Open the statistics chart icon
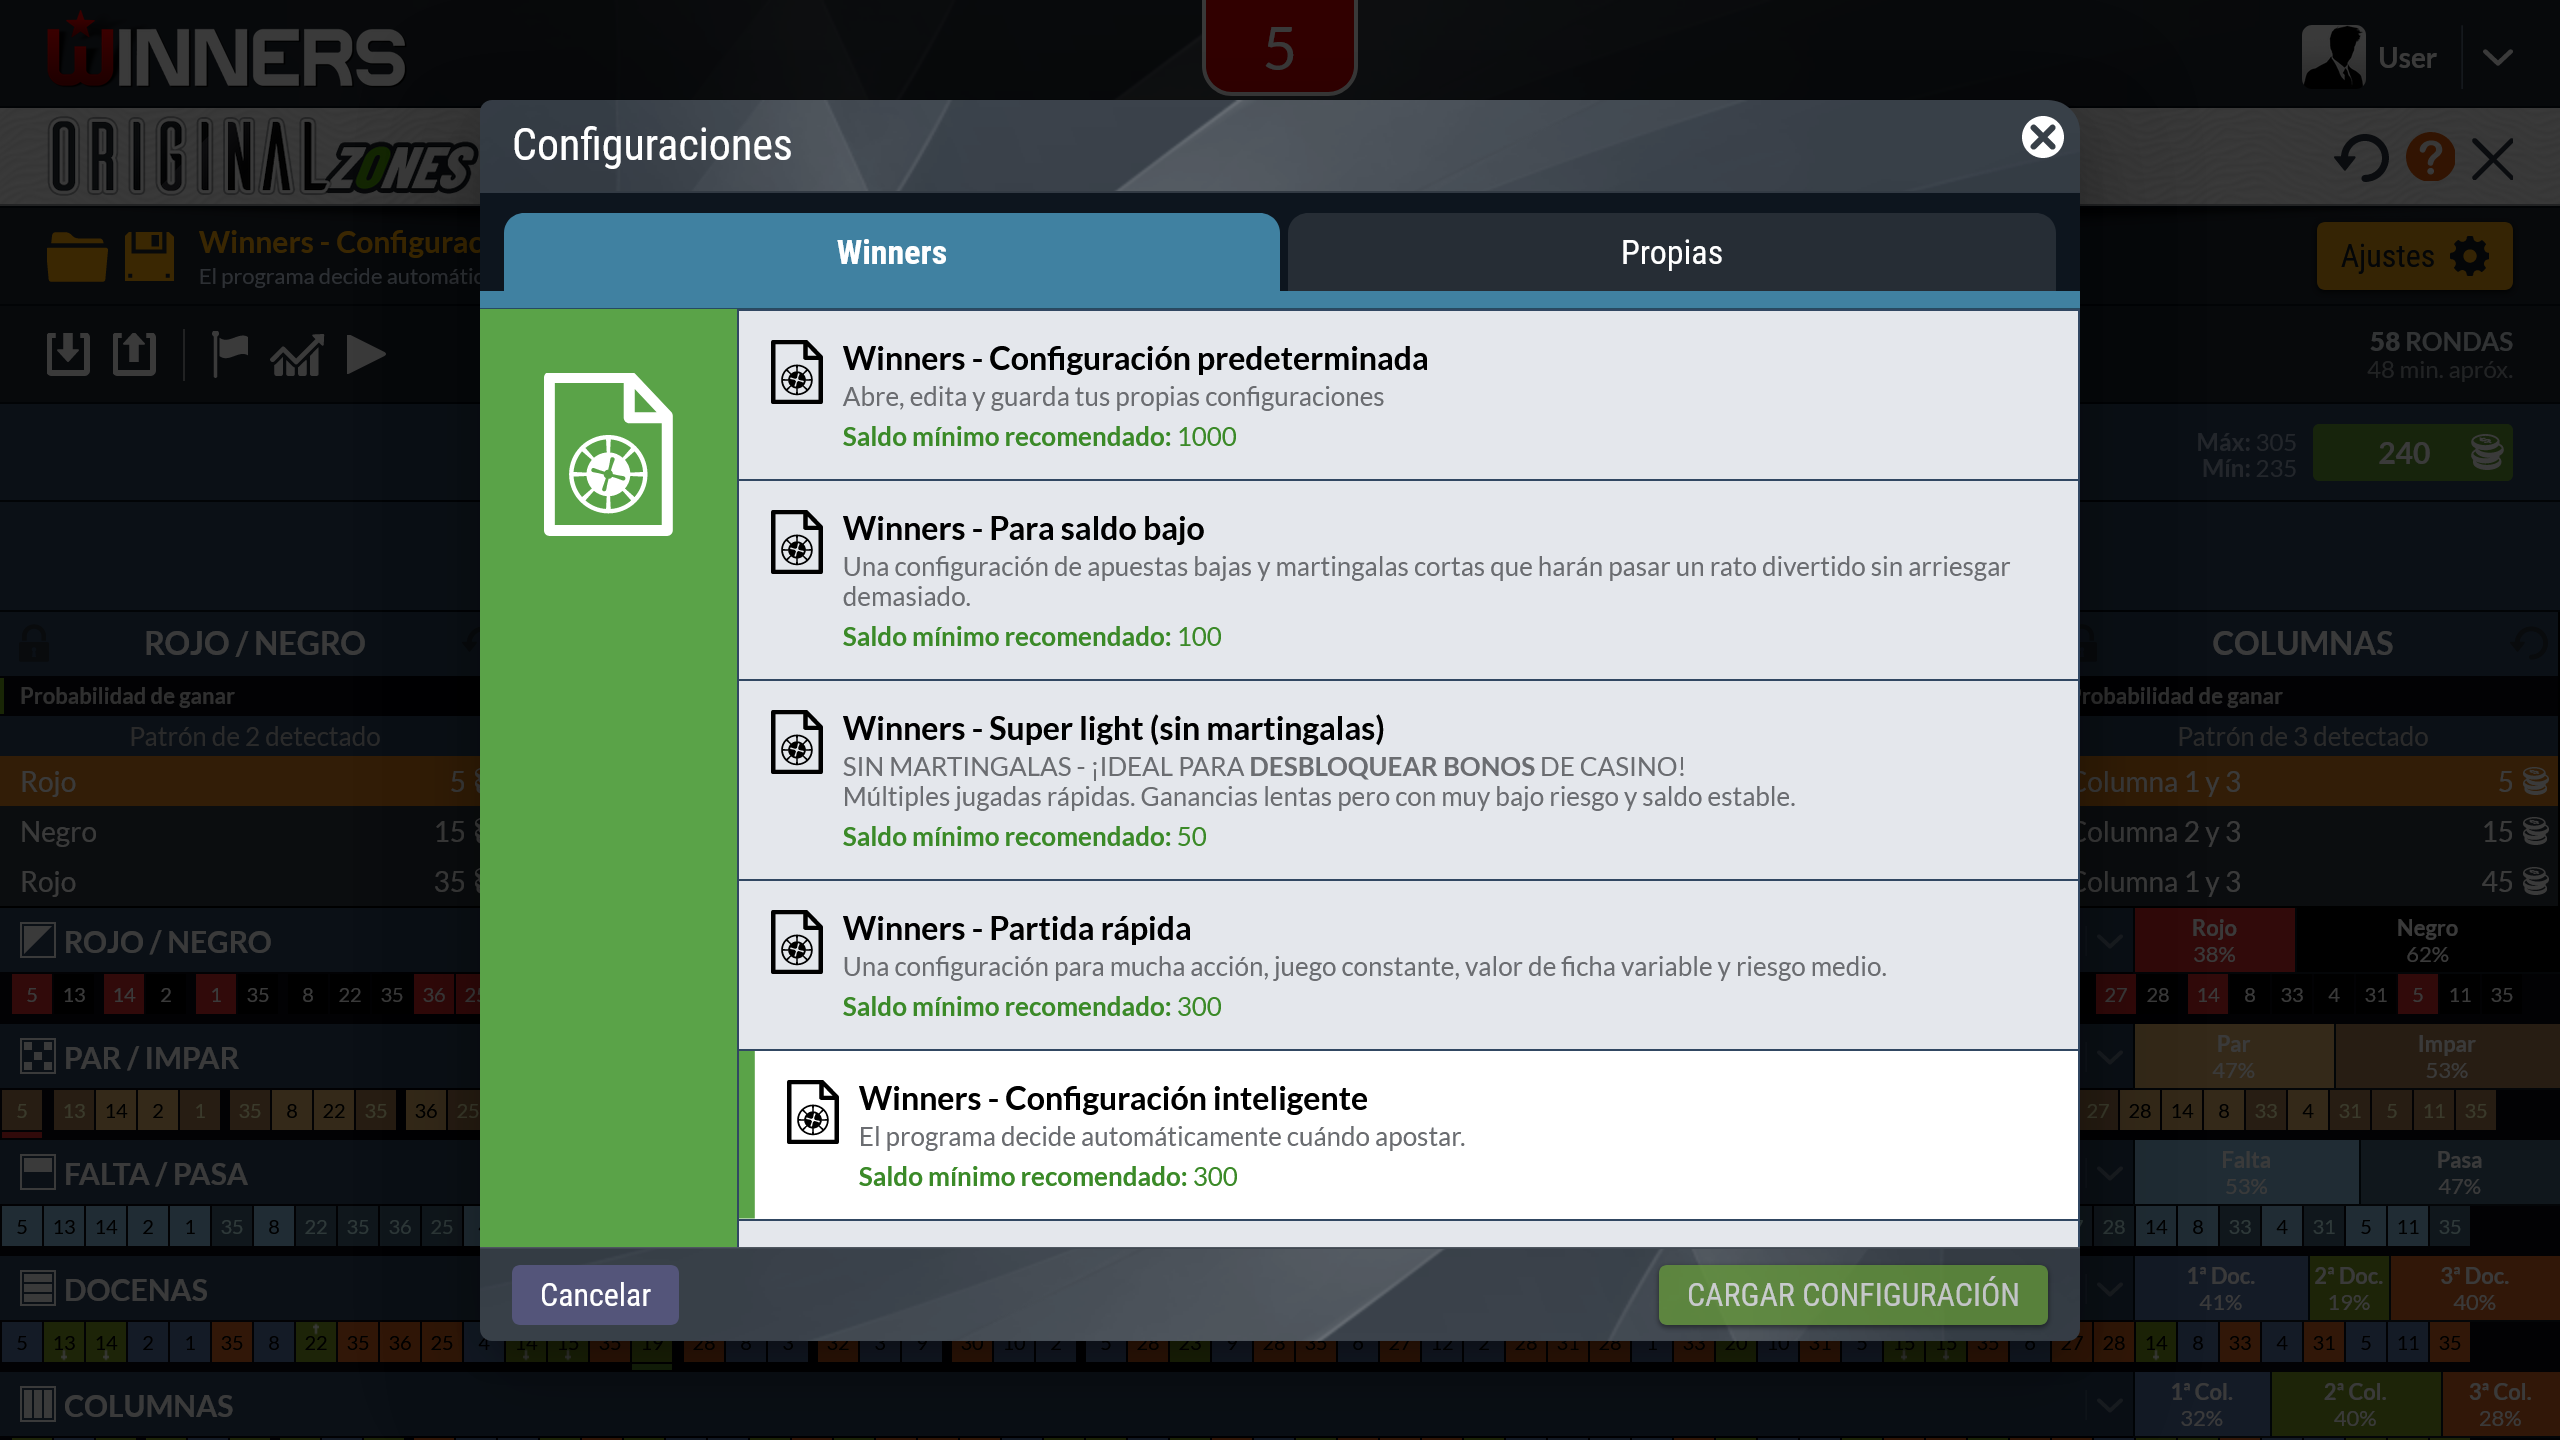Screen dimensions: 2560x1440 tap(297, 355)
